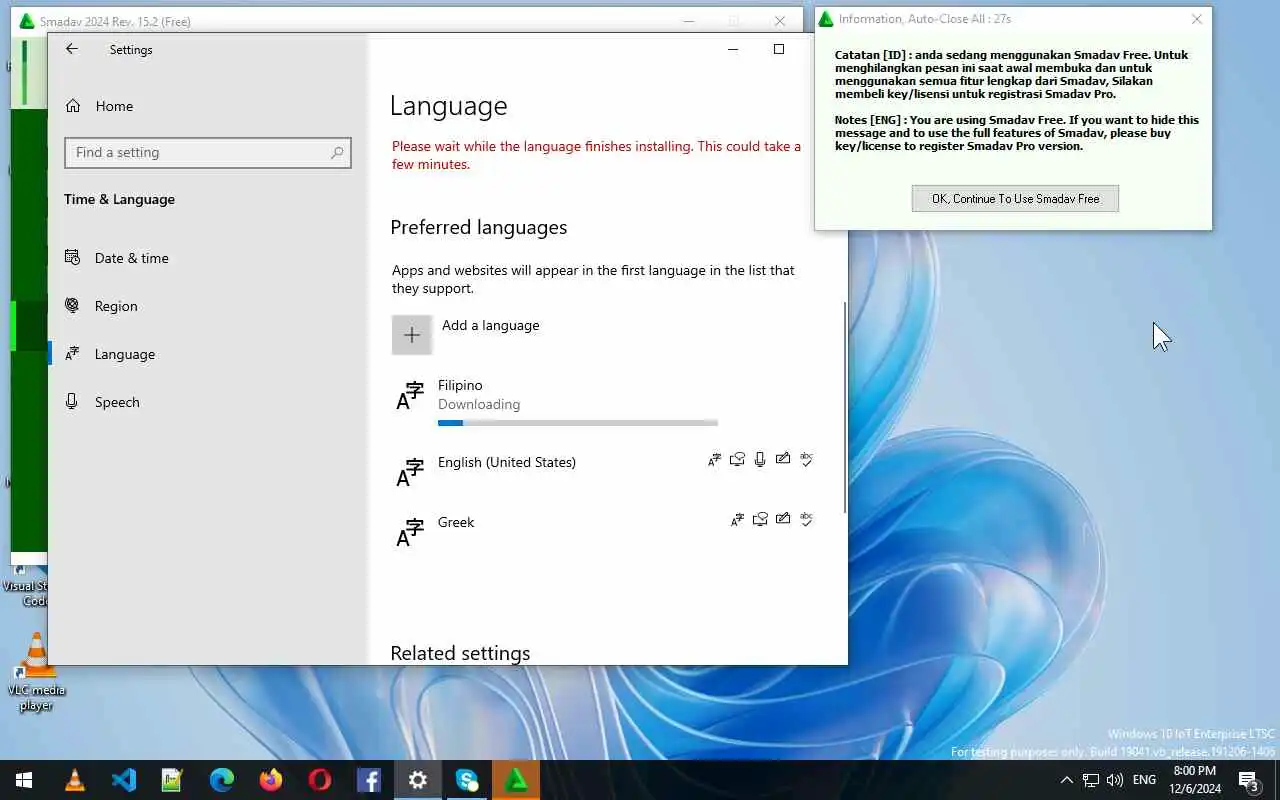This screenshot has height=800, width=1280.
Task: Click Greek text-to-speech feature icon
Action: point(760,520)
